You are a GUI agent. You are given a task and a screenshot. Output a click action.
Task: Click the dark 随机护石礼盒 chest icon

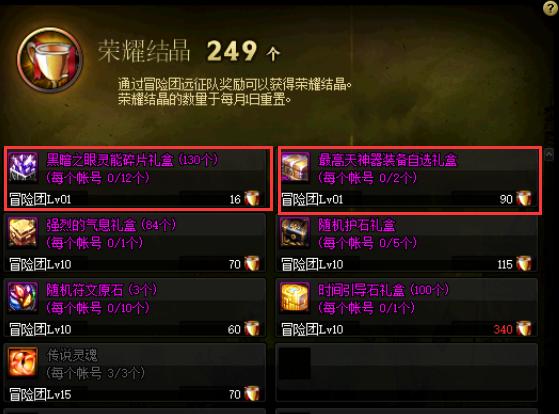click(x=295, y=232)
